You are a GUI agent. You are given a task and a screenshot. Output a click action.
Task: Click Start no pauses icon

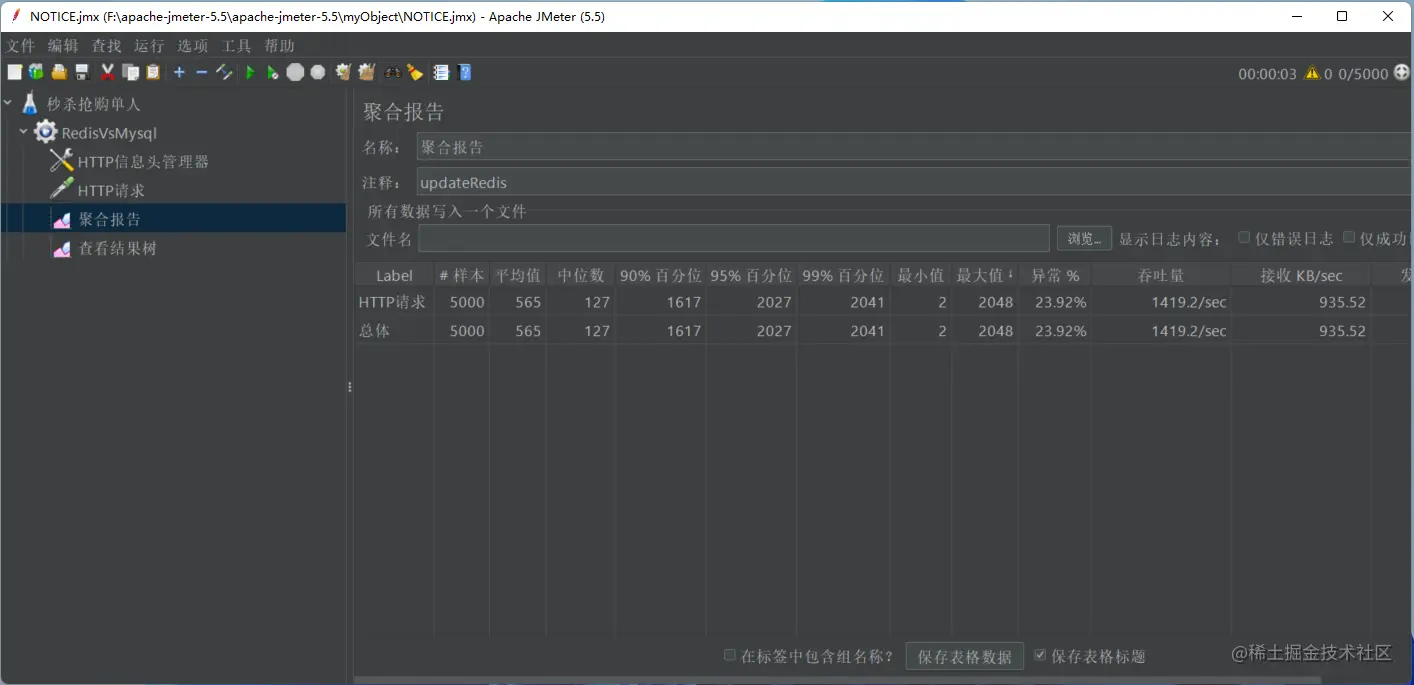(x=272, y=72)
